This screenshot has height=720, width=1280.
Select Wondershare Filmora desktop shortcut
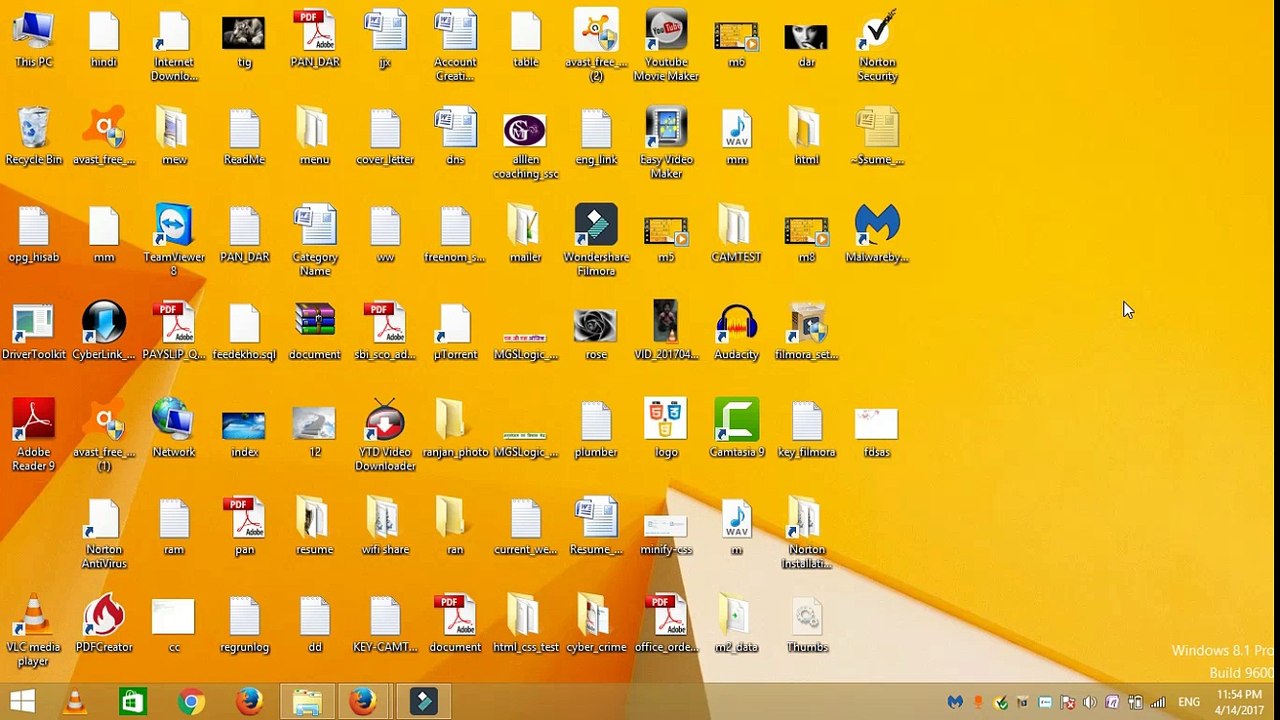[x=596, y=240]
